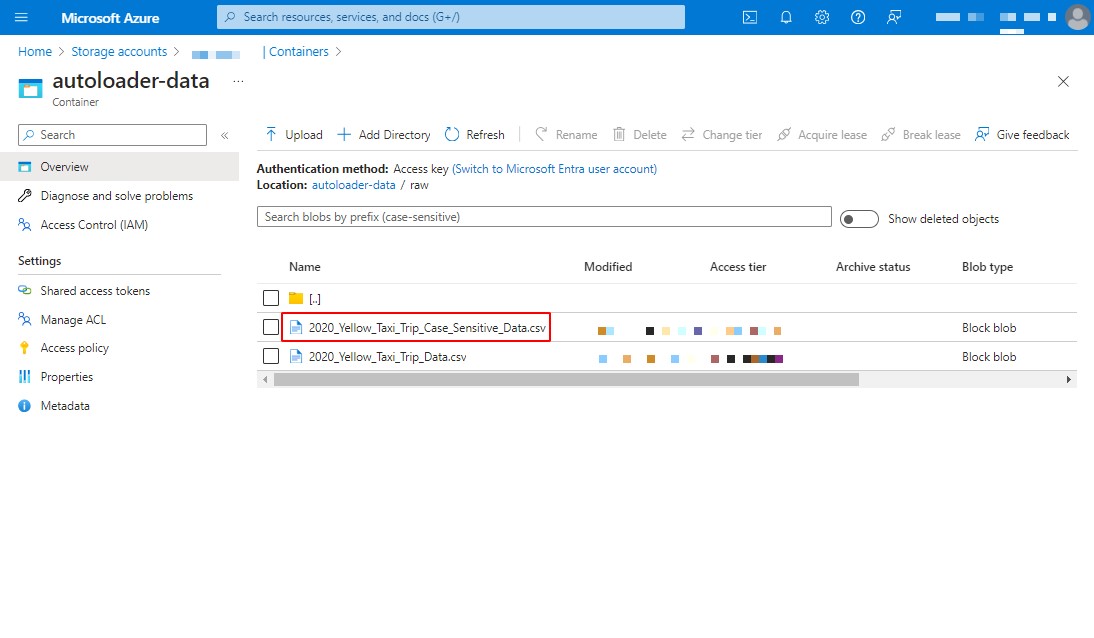
Task: Click the Upload toolbar button
Action: click(293, 135)
